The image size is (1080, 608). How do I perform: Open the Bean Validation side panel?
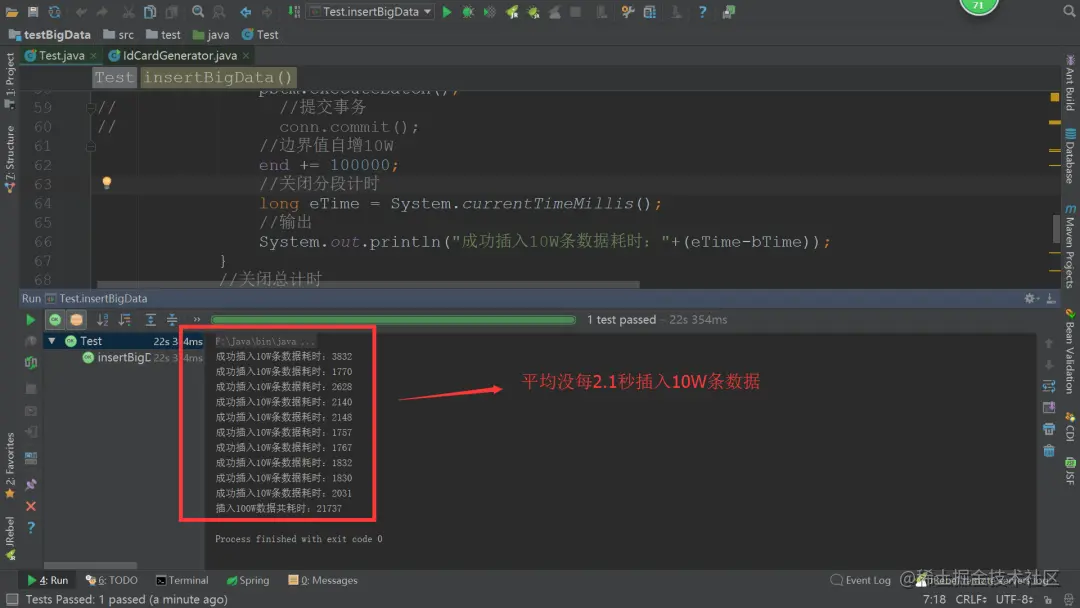pyautogui.click(x=1070, y=351)
